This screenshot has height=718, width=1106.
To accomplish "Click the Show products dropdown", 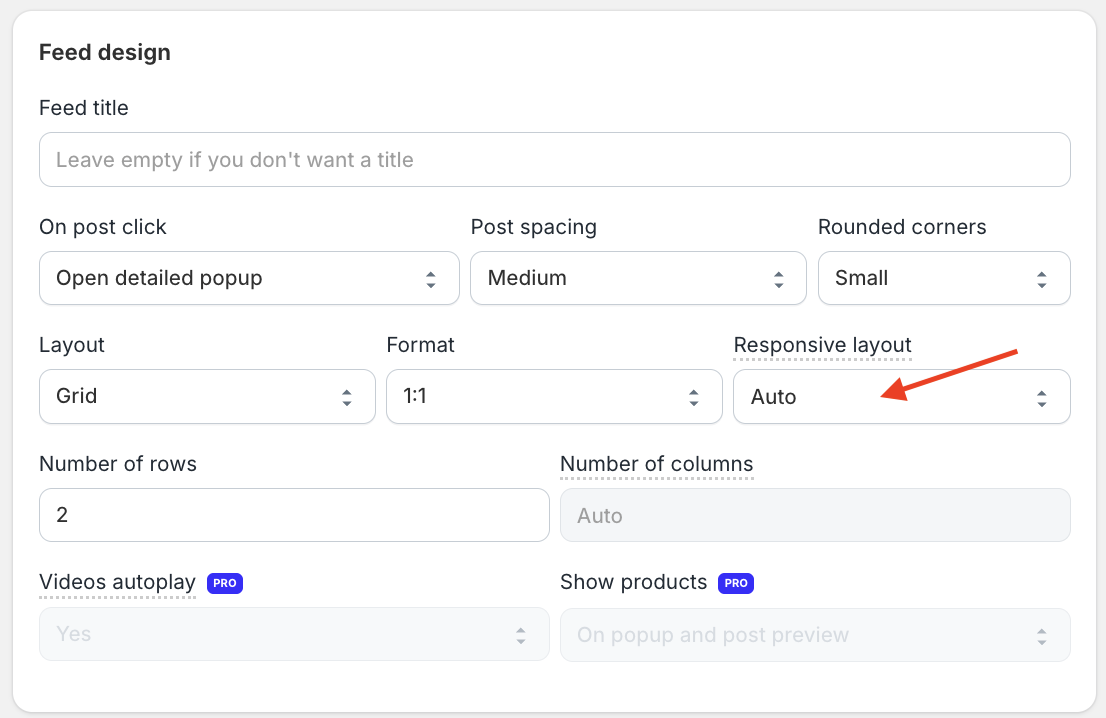I will click(815, 634).
